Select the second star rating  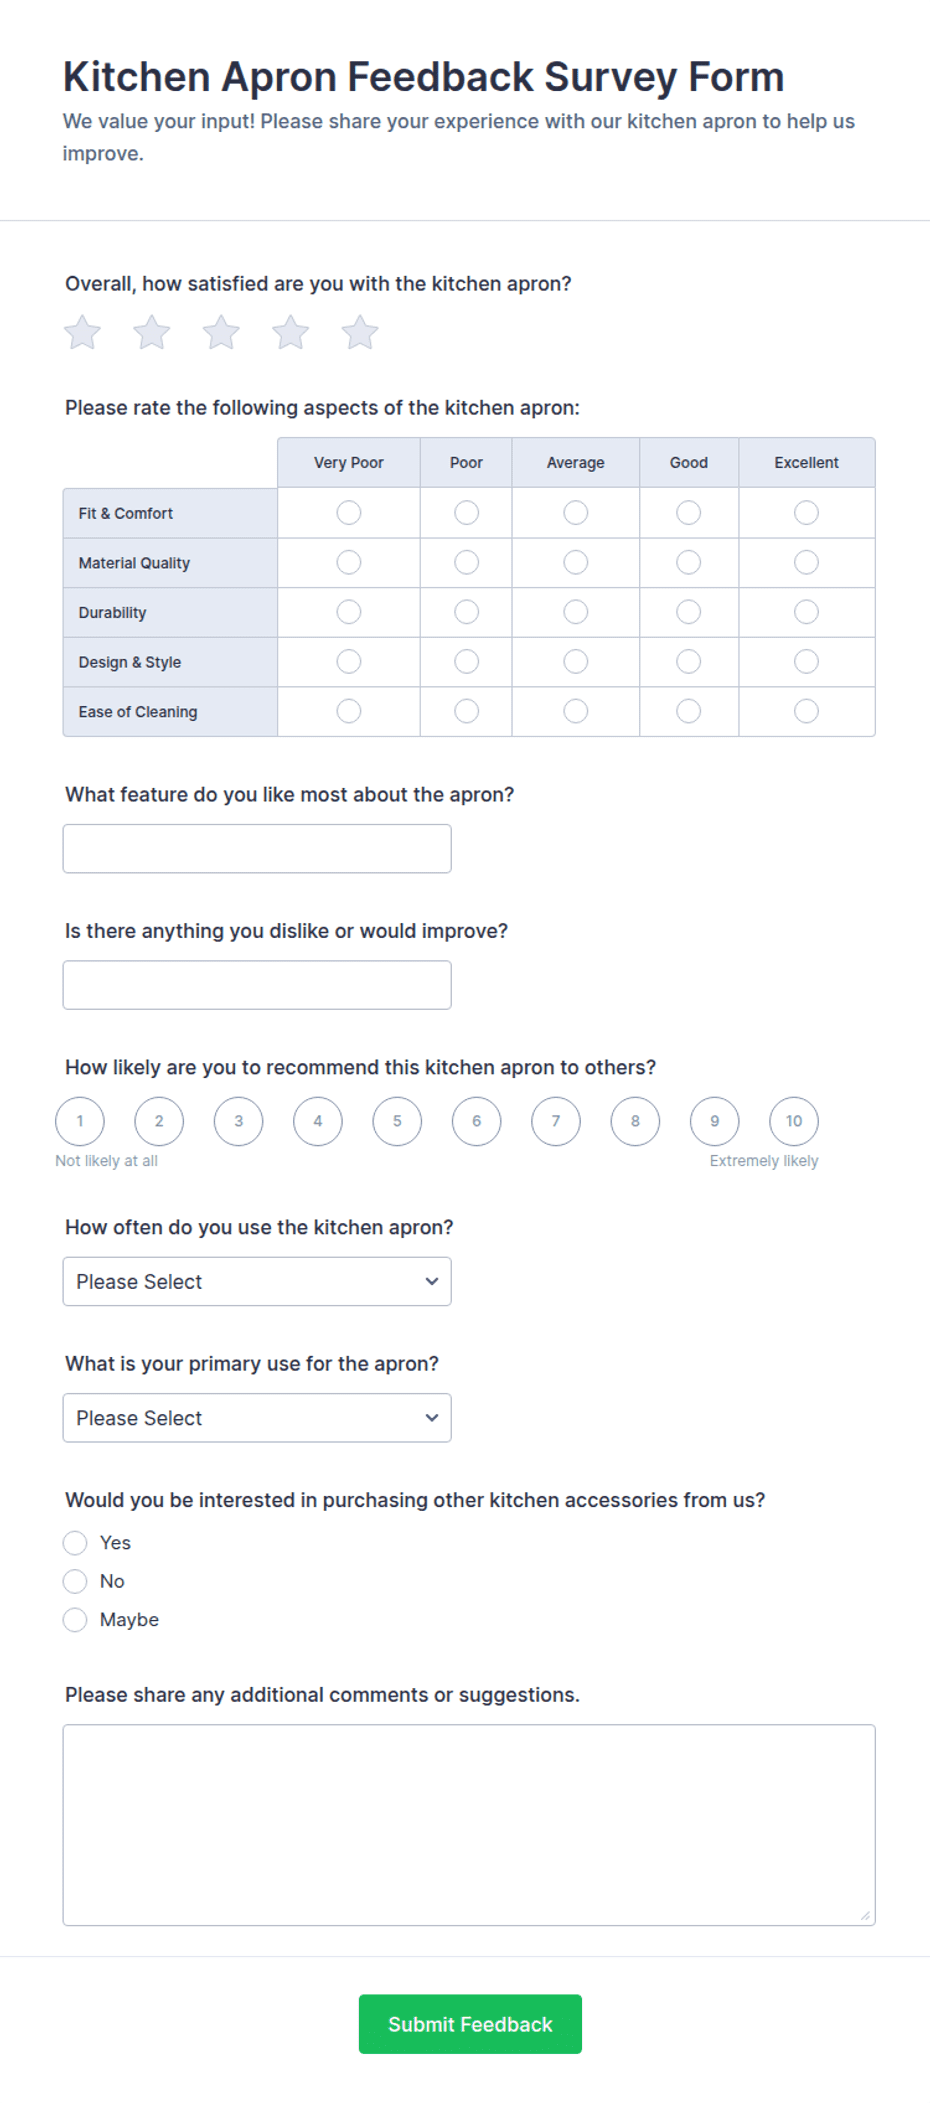pyautogui.click(x=152, y=332)
